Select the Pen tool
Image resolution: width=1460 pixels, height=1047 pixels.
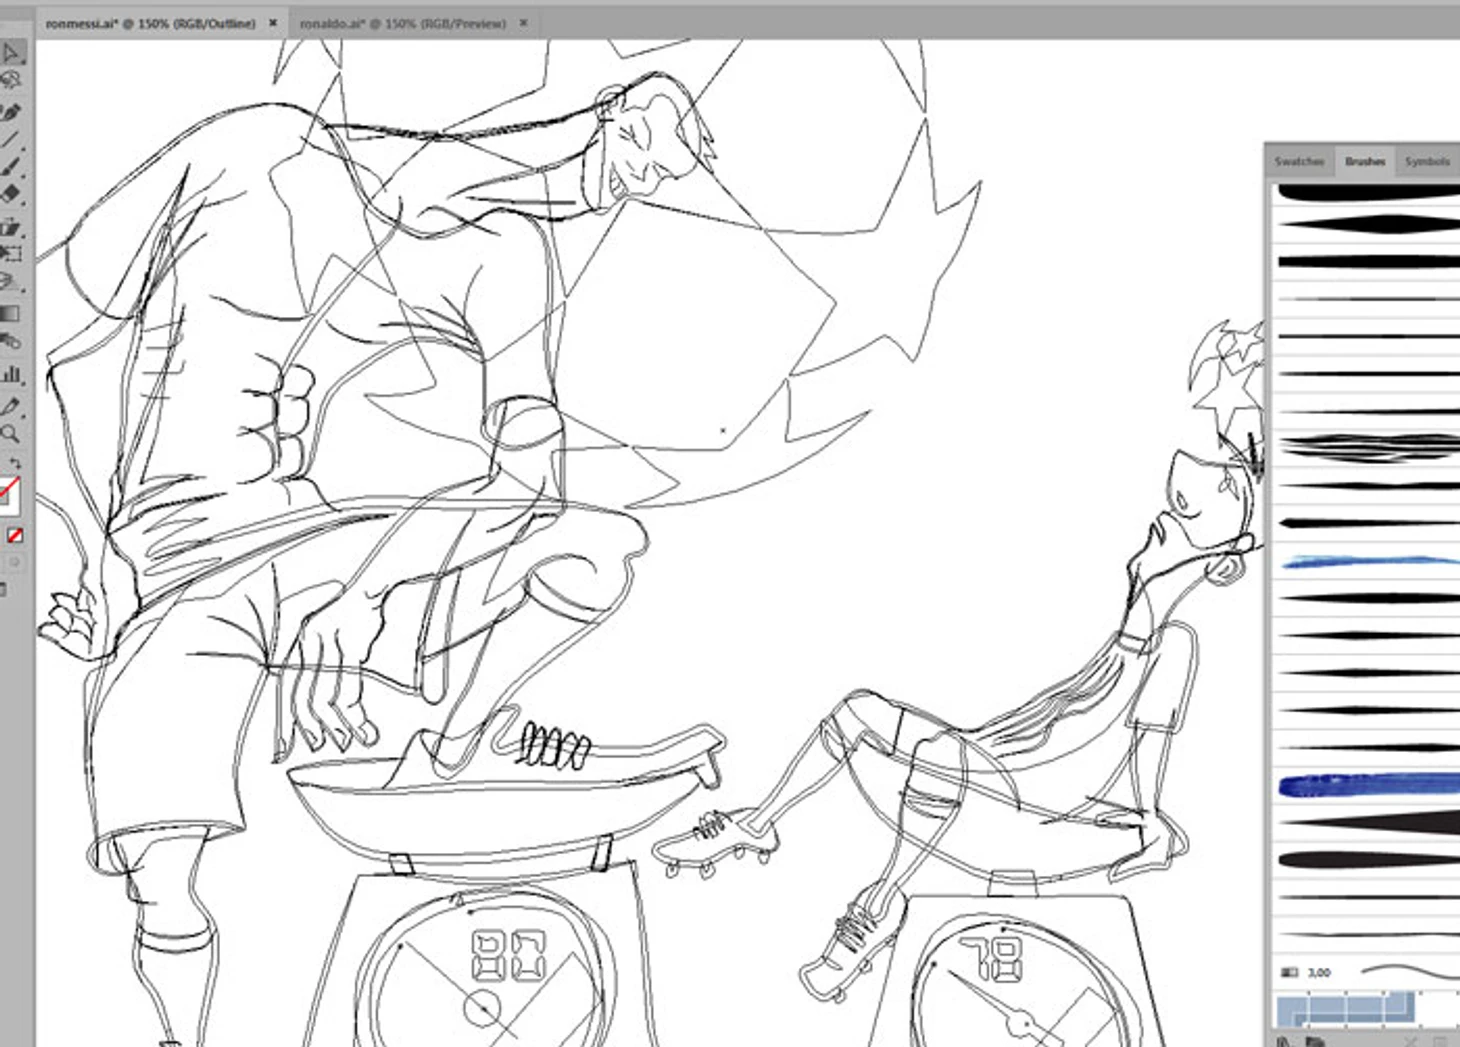[11, 112]
